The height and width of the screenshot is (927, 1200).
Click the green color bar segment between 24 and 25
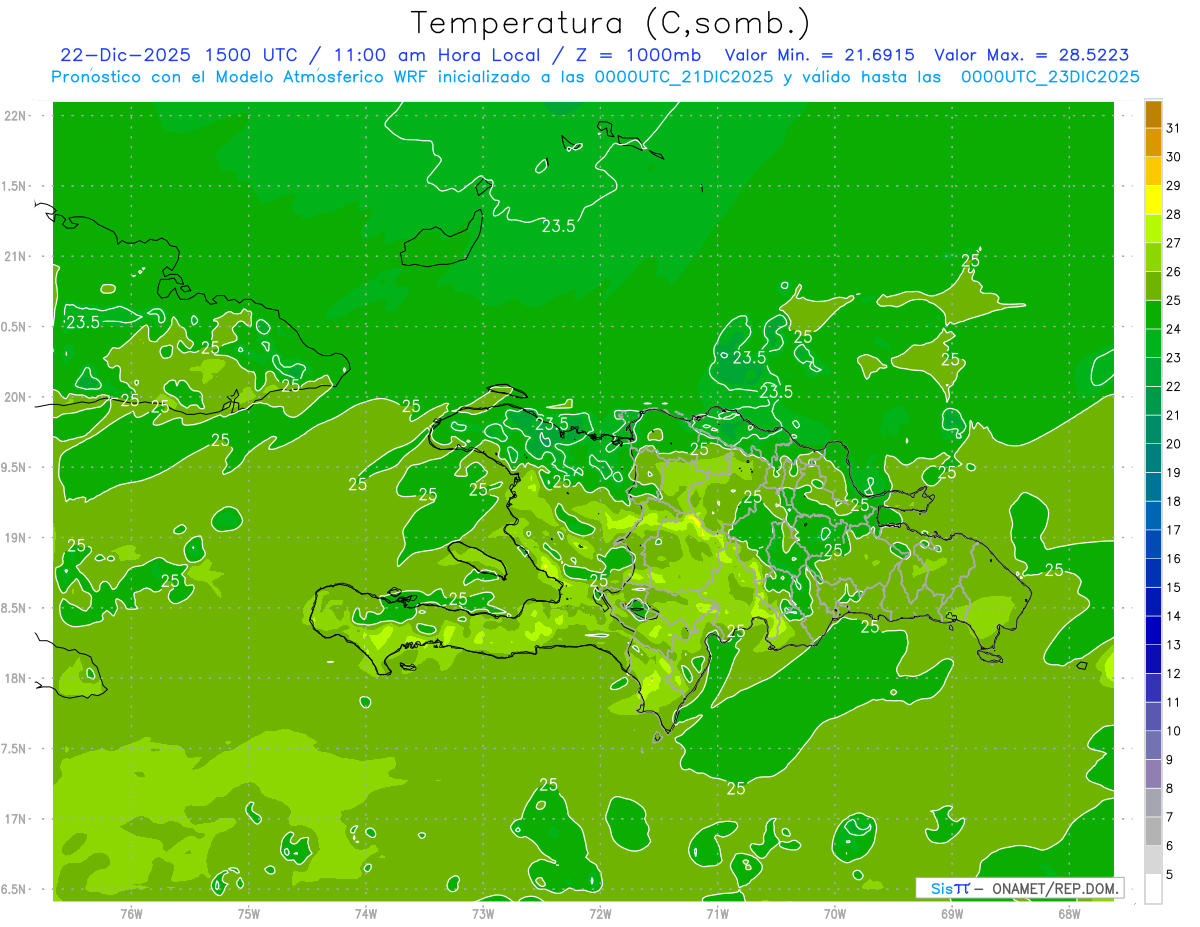[1153, 316]
